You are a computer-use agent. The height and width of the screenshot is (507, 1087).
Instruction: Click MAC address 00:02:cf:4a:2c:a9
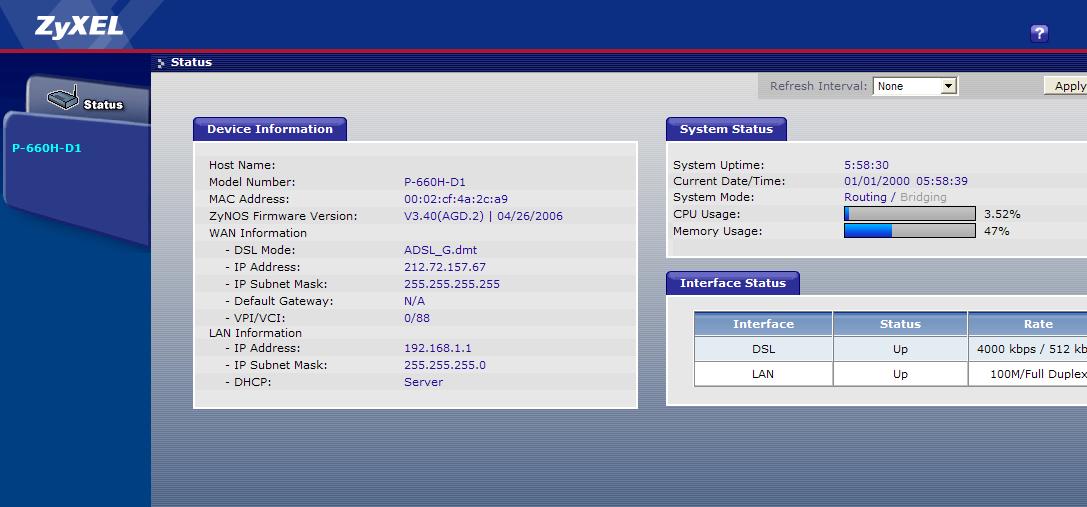tap(455, 199)
